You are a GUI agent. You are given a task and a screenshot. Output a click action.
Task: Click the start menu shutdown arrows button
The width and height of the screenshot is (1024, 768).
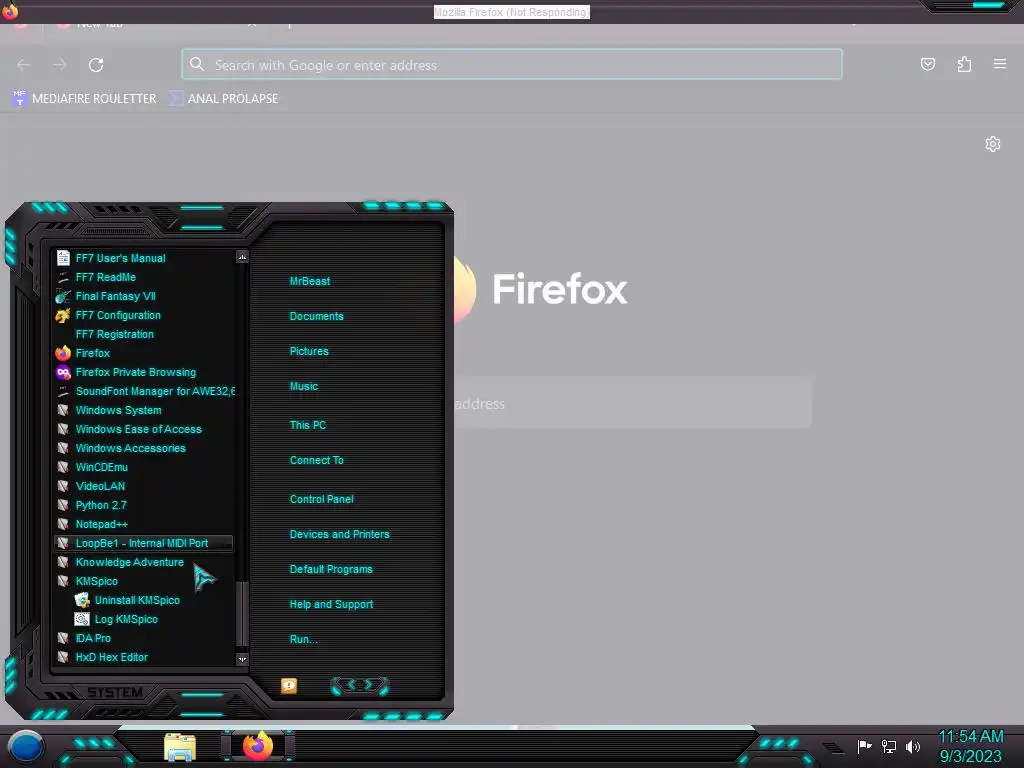[360, 685]
